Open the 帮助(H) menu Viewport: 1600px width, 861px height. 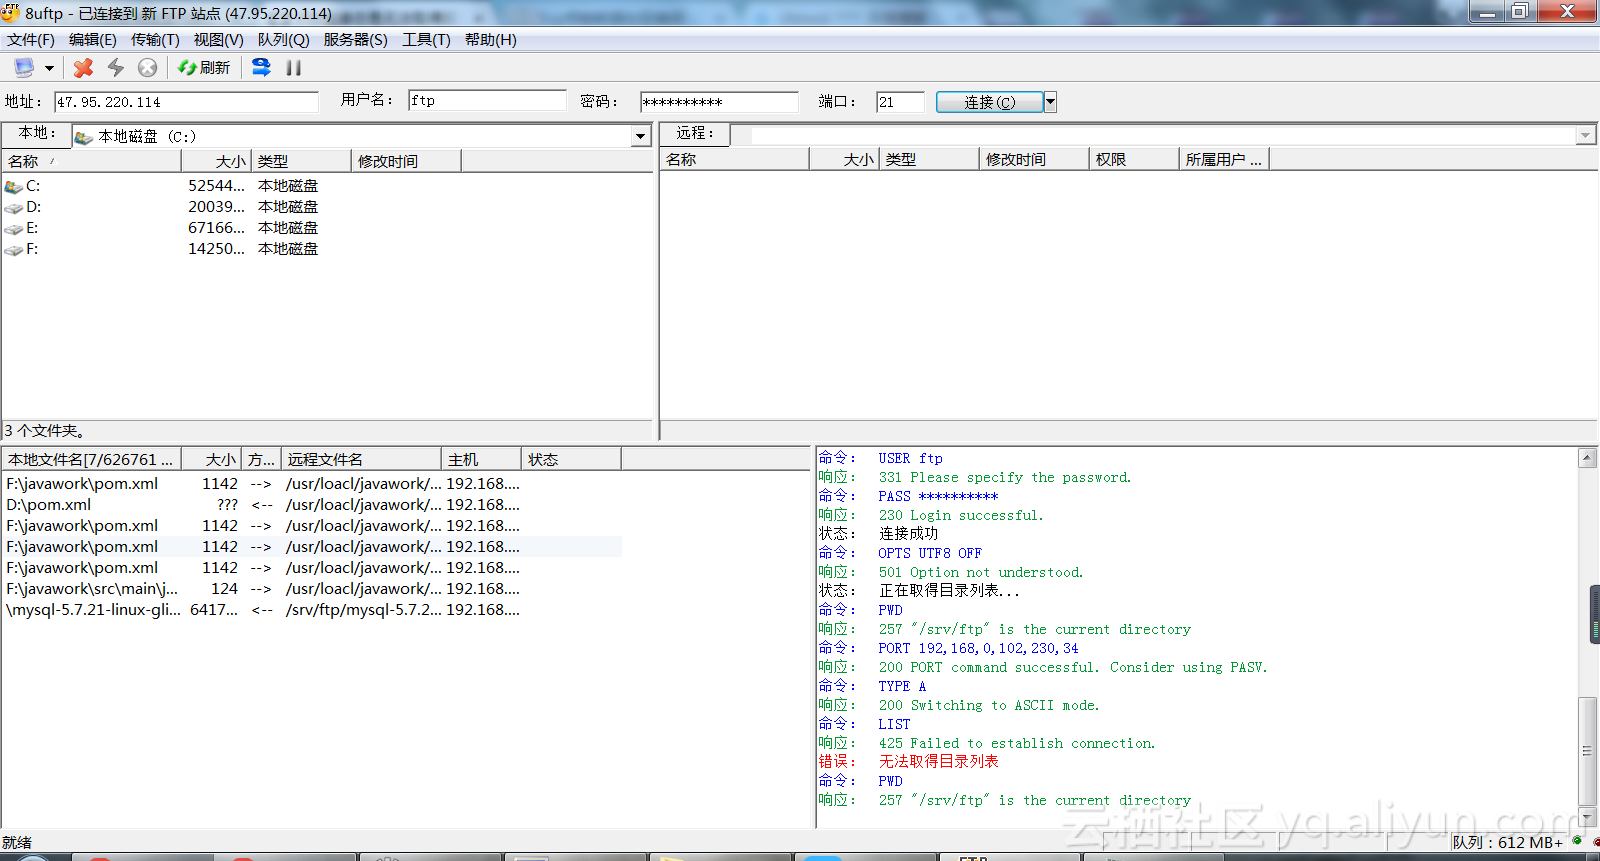click(490, 40)
